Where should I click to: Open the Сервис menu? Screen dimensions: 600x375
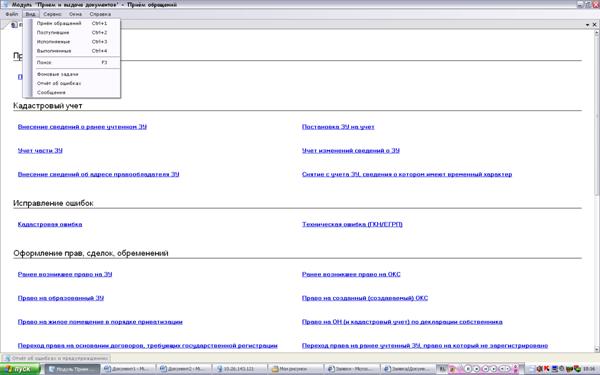[52, 14]
